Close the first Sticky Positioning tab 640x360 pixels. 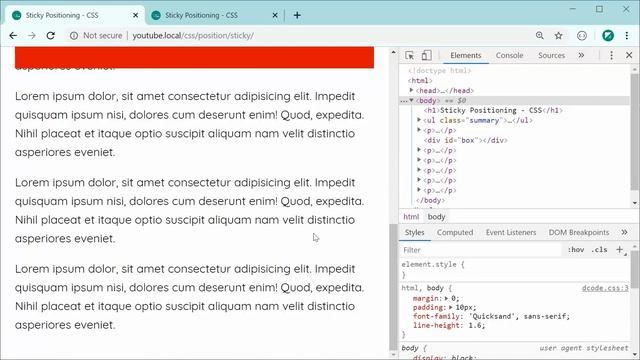click(136, 15)
